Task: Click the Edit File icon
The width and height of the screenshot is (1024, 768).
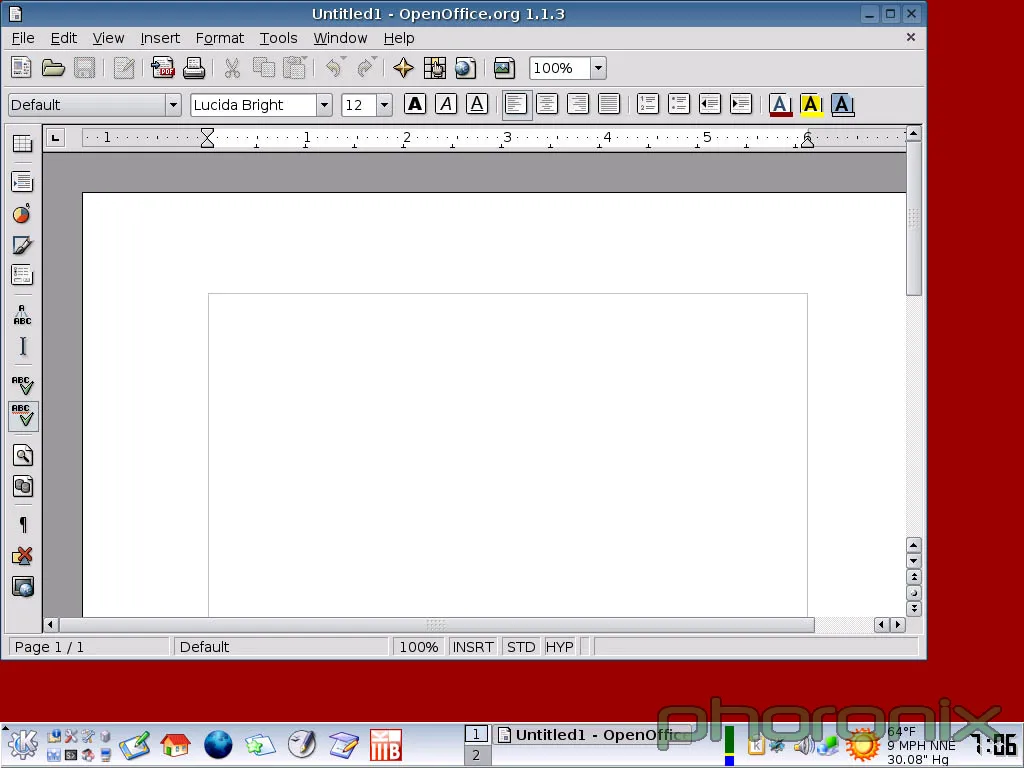Action: (x=123, y=67)
